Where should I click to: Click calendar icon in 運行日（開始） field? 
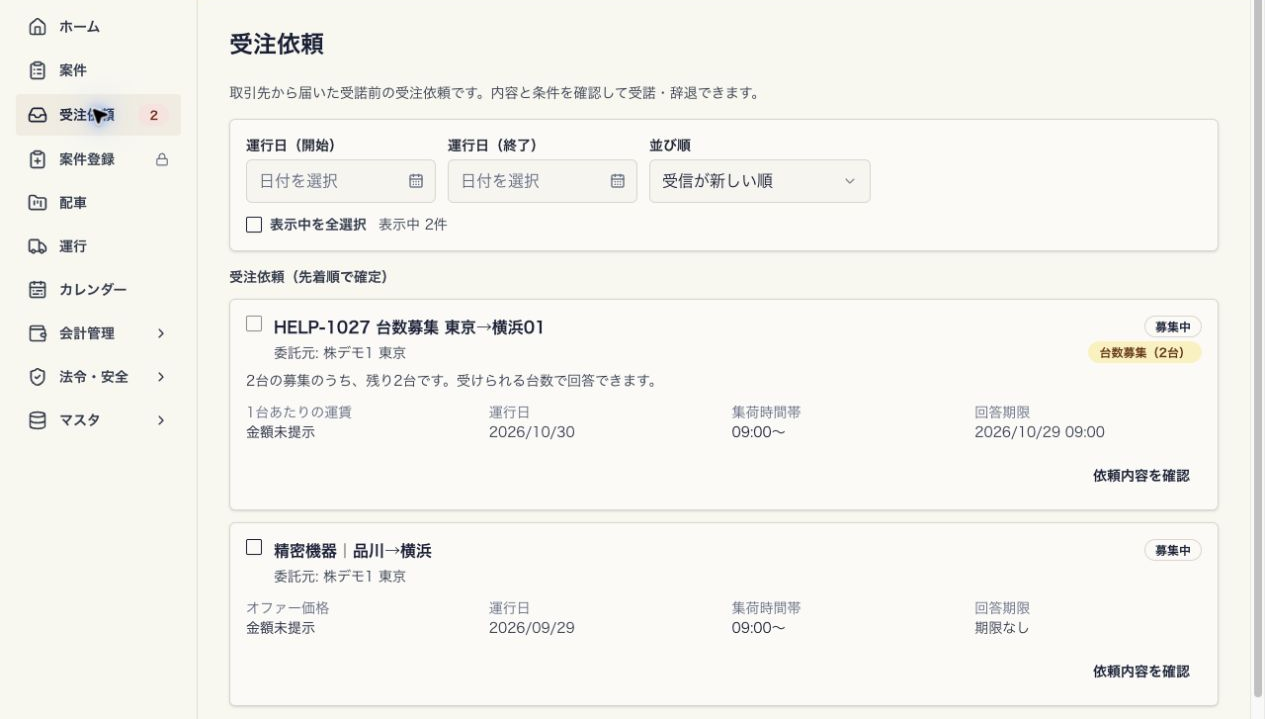[416, 181]
